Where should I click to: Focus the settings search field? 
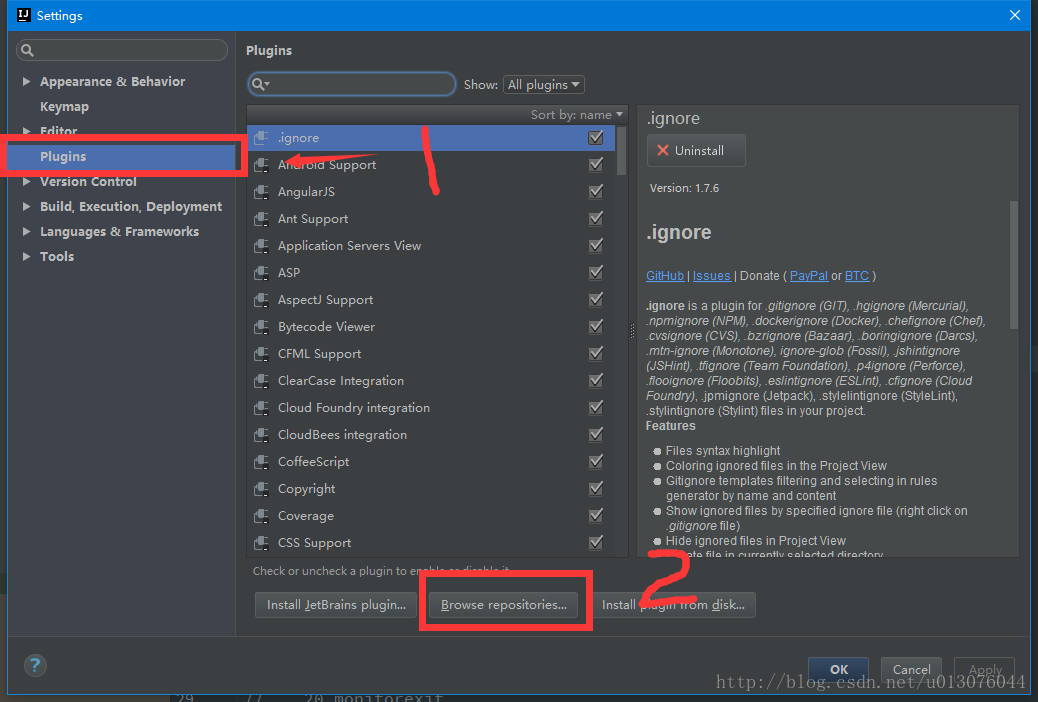point(122,50)
